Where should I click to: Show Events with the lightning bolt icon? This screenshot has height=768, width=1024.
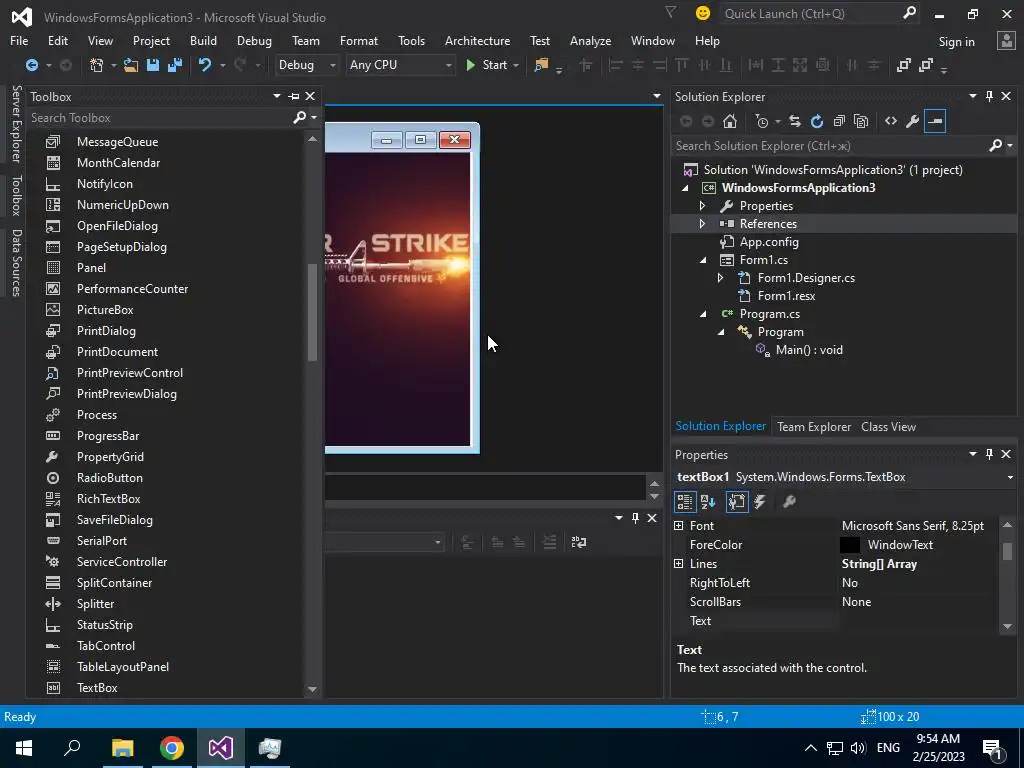(760, 502)
